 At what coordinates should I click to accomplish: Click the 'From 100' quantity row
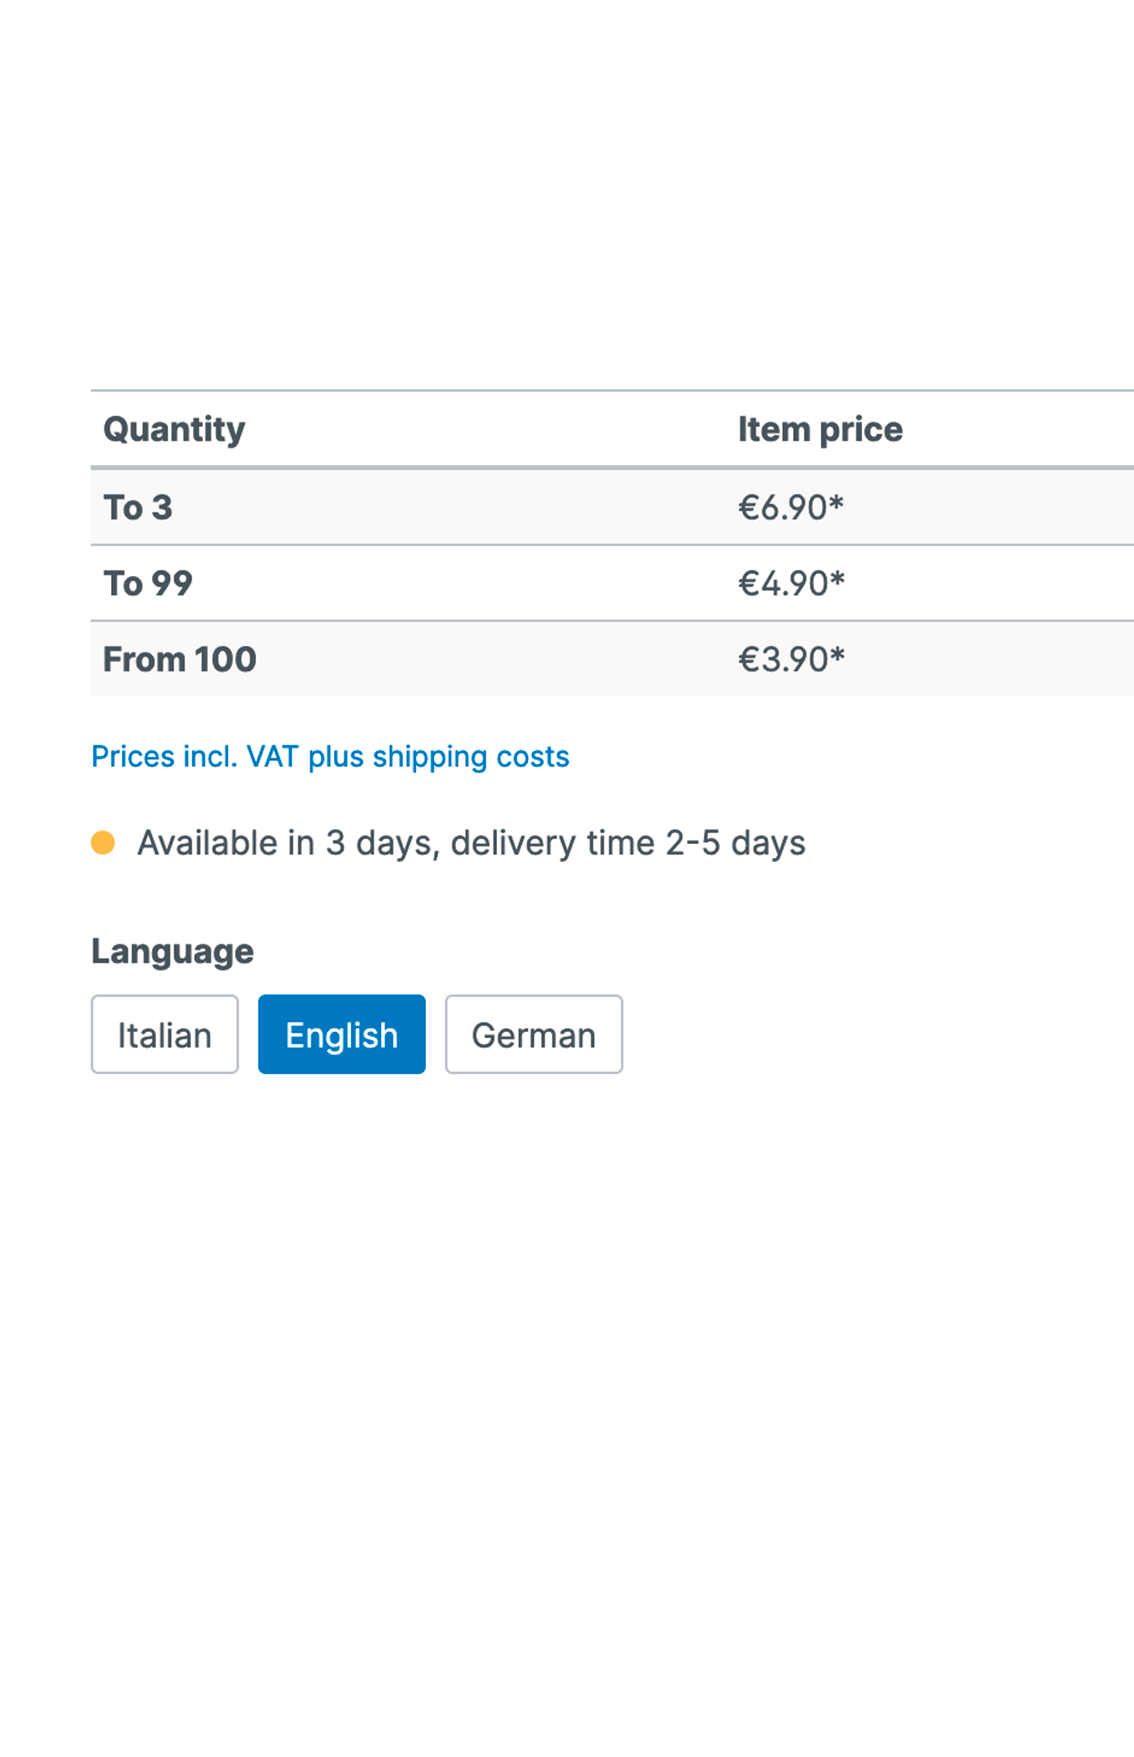click(x=180, y=659)
